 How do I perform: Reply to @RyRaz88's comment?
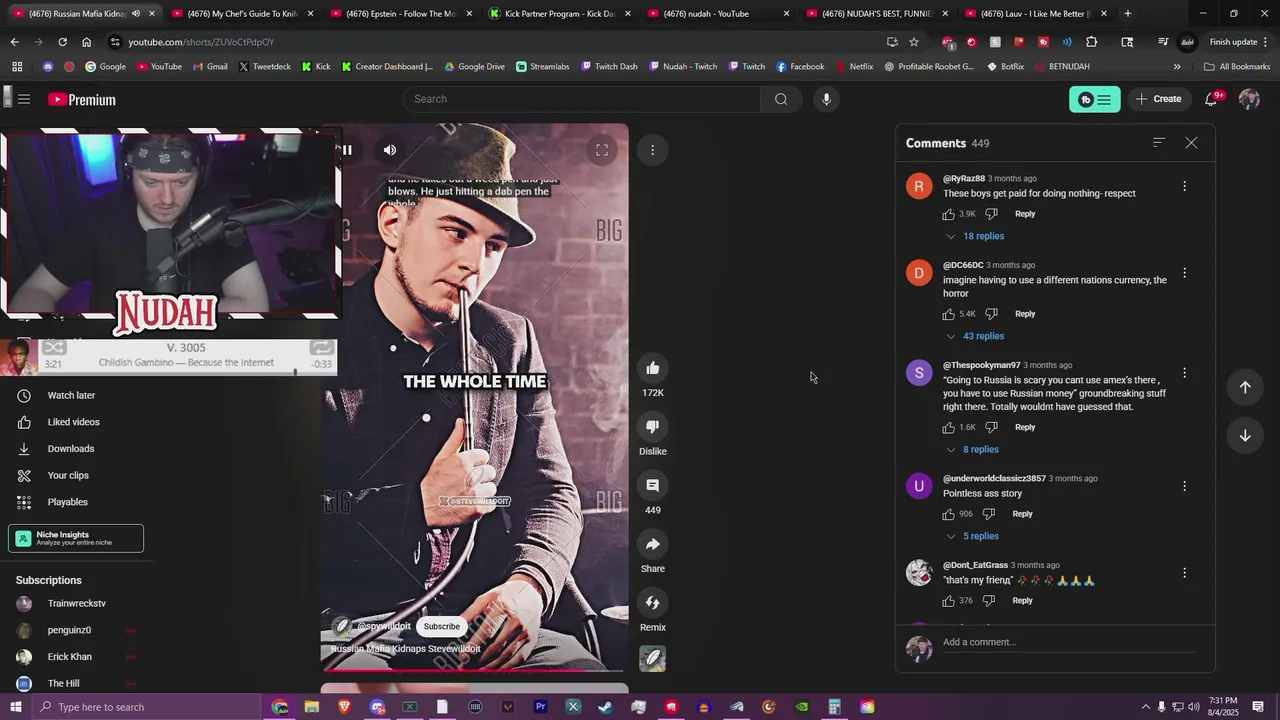(1025, 214)
